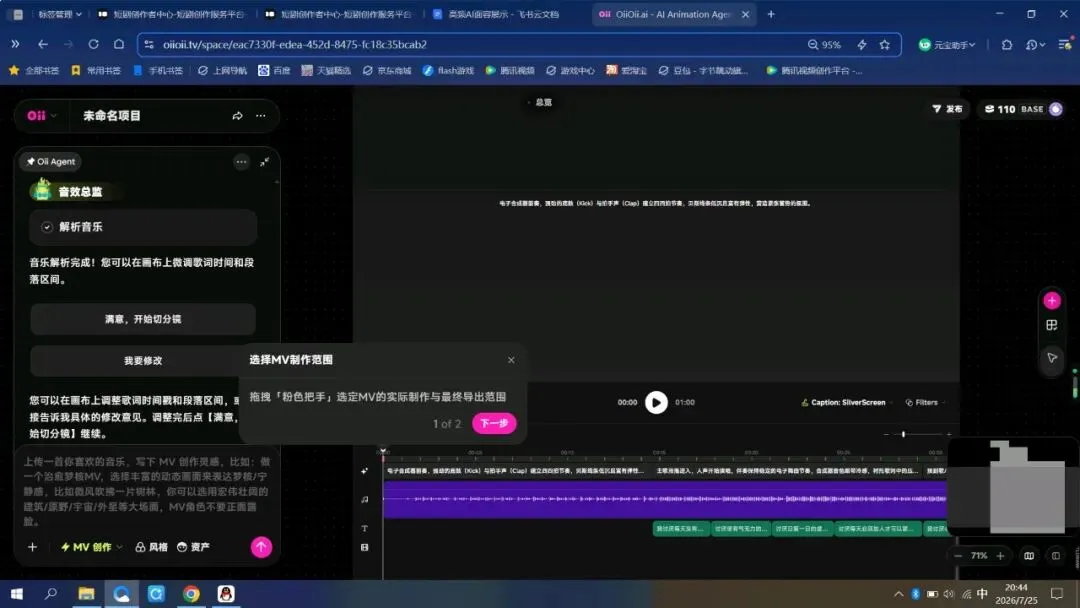
Task: Select the music note track icon
Action: 364,499
